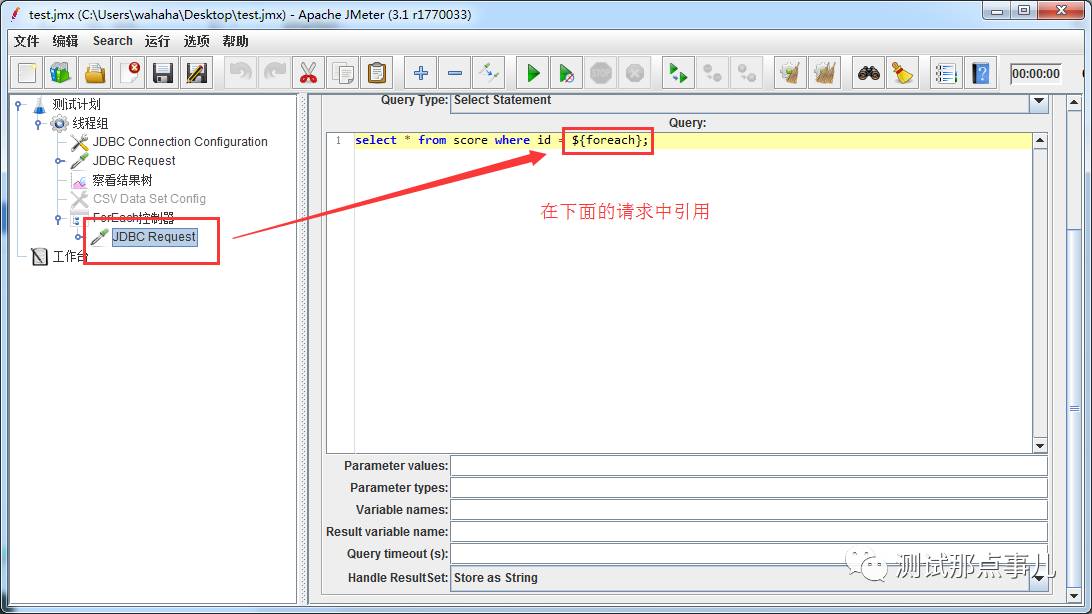Image resolution: width=1092 pixels, height=614 pixels.
Task: Click the Help question mark icon
Action: point(981,72)
